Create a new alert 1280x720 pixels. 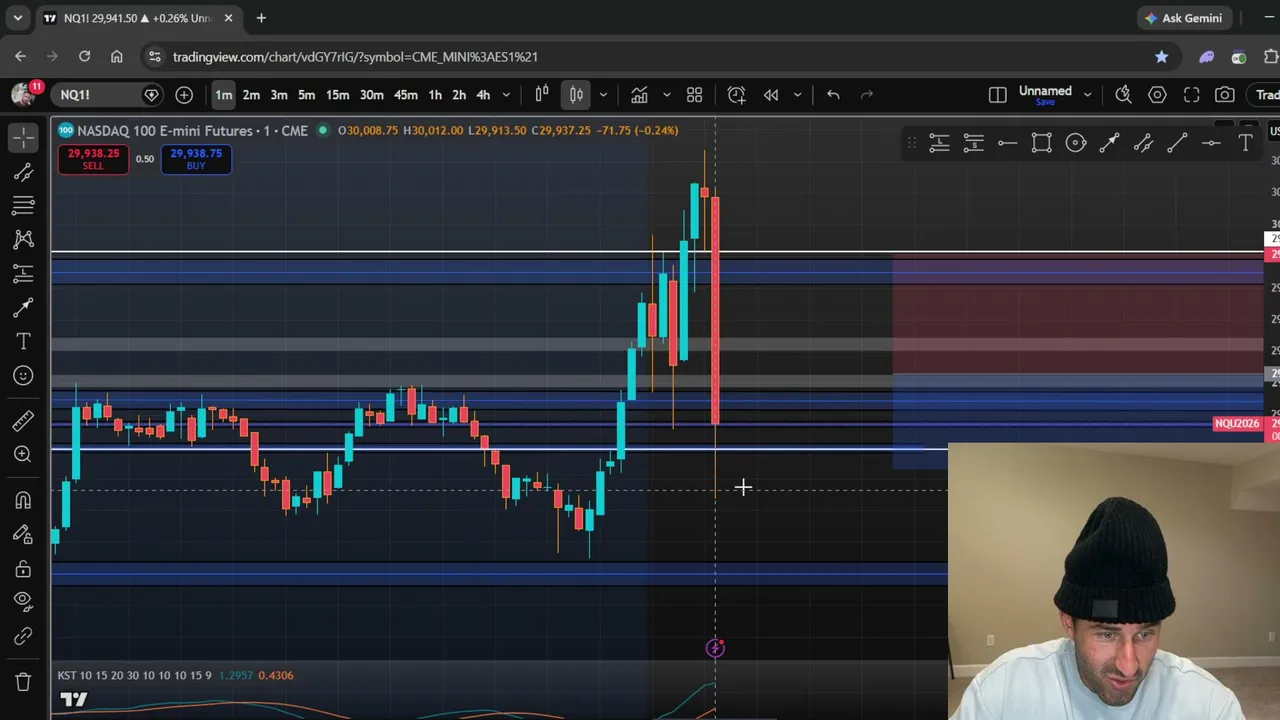pos(737,95)
